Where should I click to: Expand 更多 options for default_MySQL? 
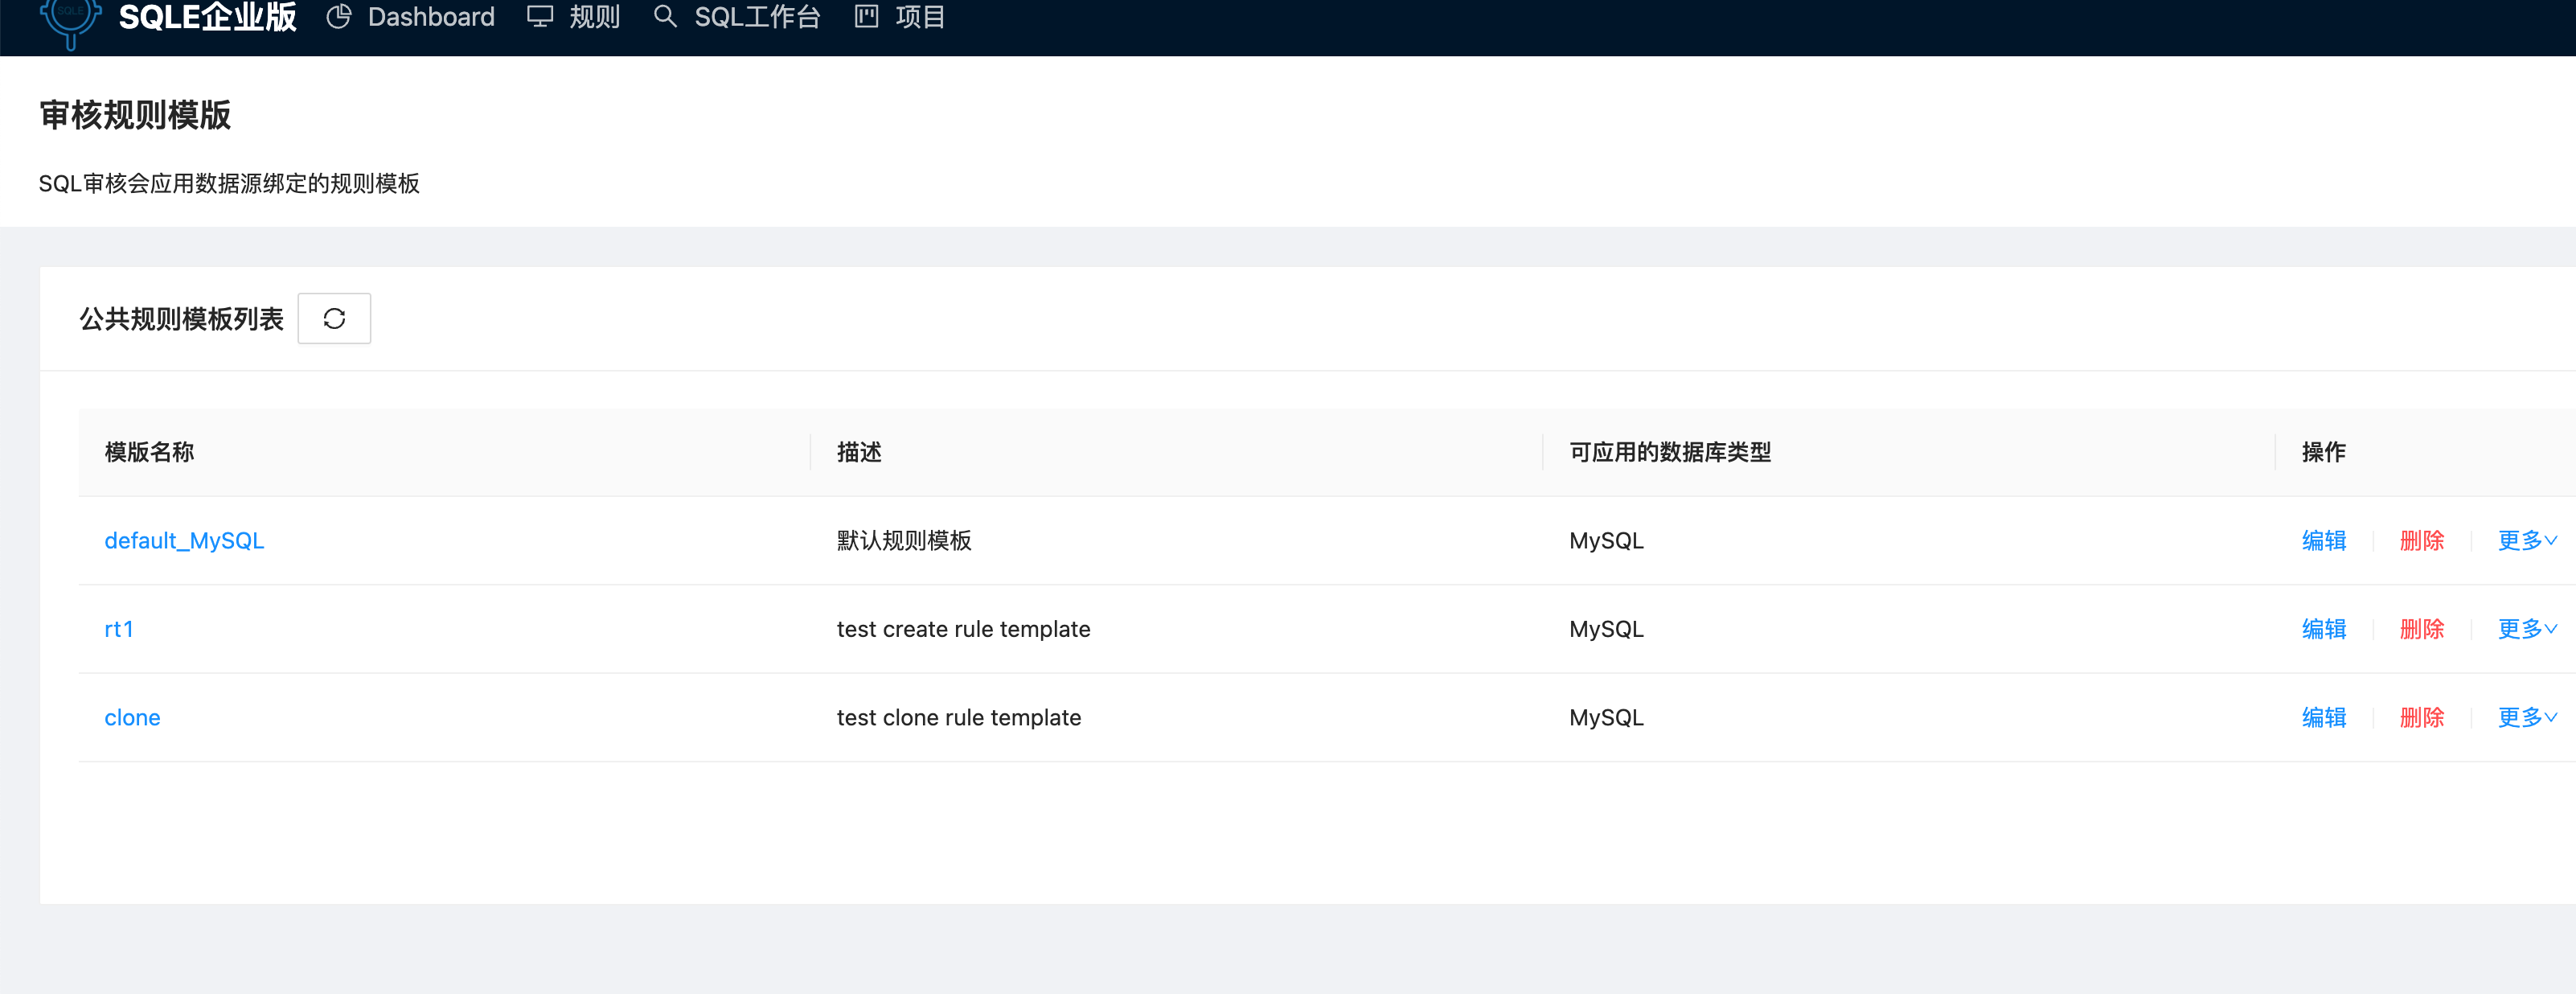pos(2527,540)
